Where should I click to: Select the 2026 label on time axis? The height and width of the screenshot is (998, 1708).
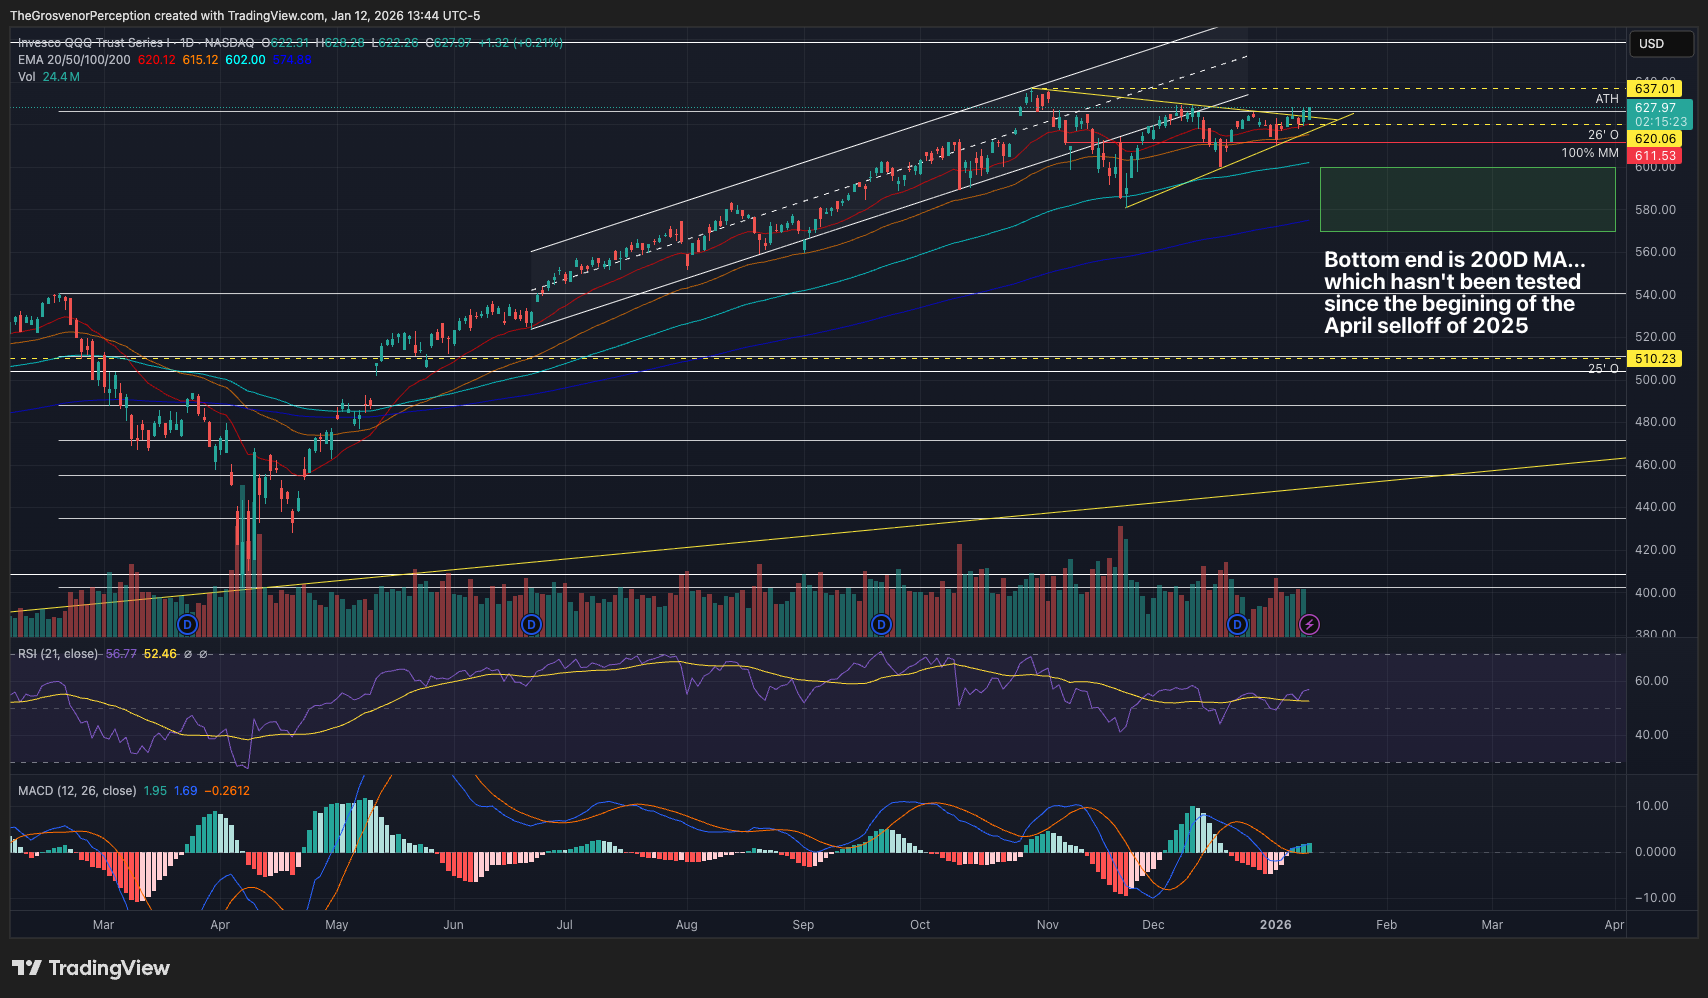click(x=1275, y=925)
